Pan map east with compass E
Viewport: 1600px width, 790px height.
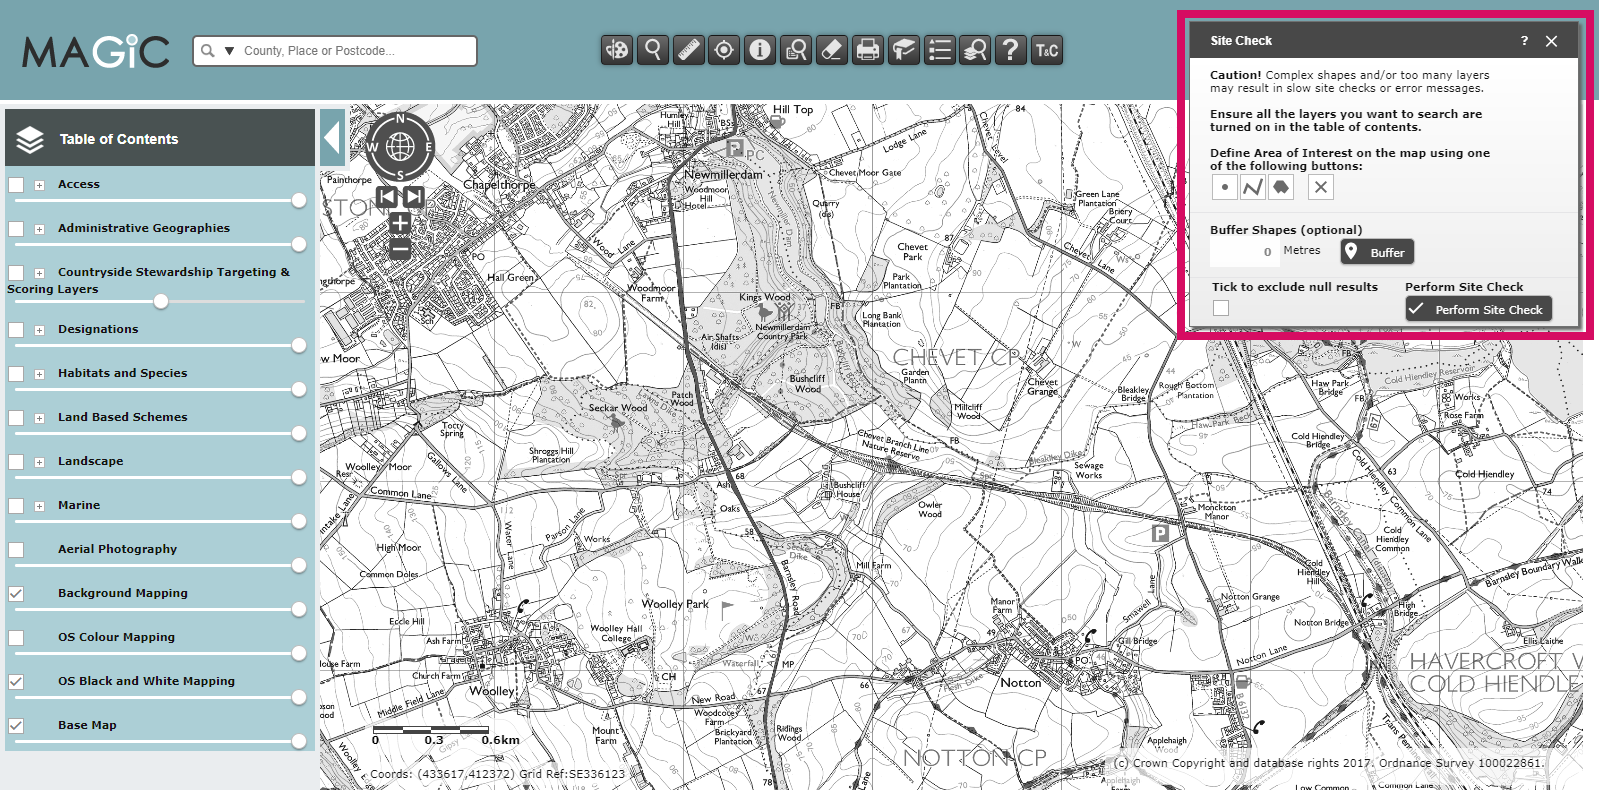pos(428,147)
